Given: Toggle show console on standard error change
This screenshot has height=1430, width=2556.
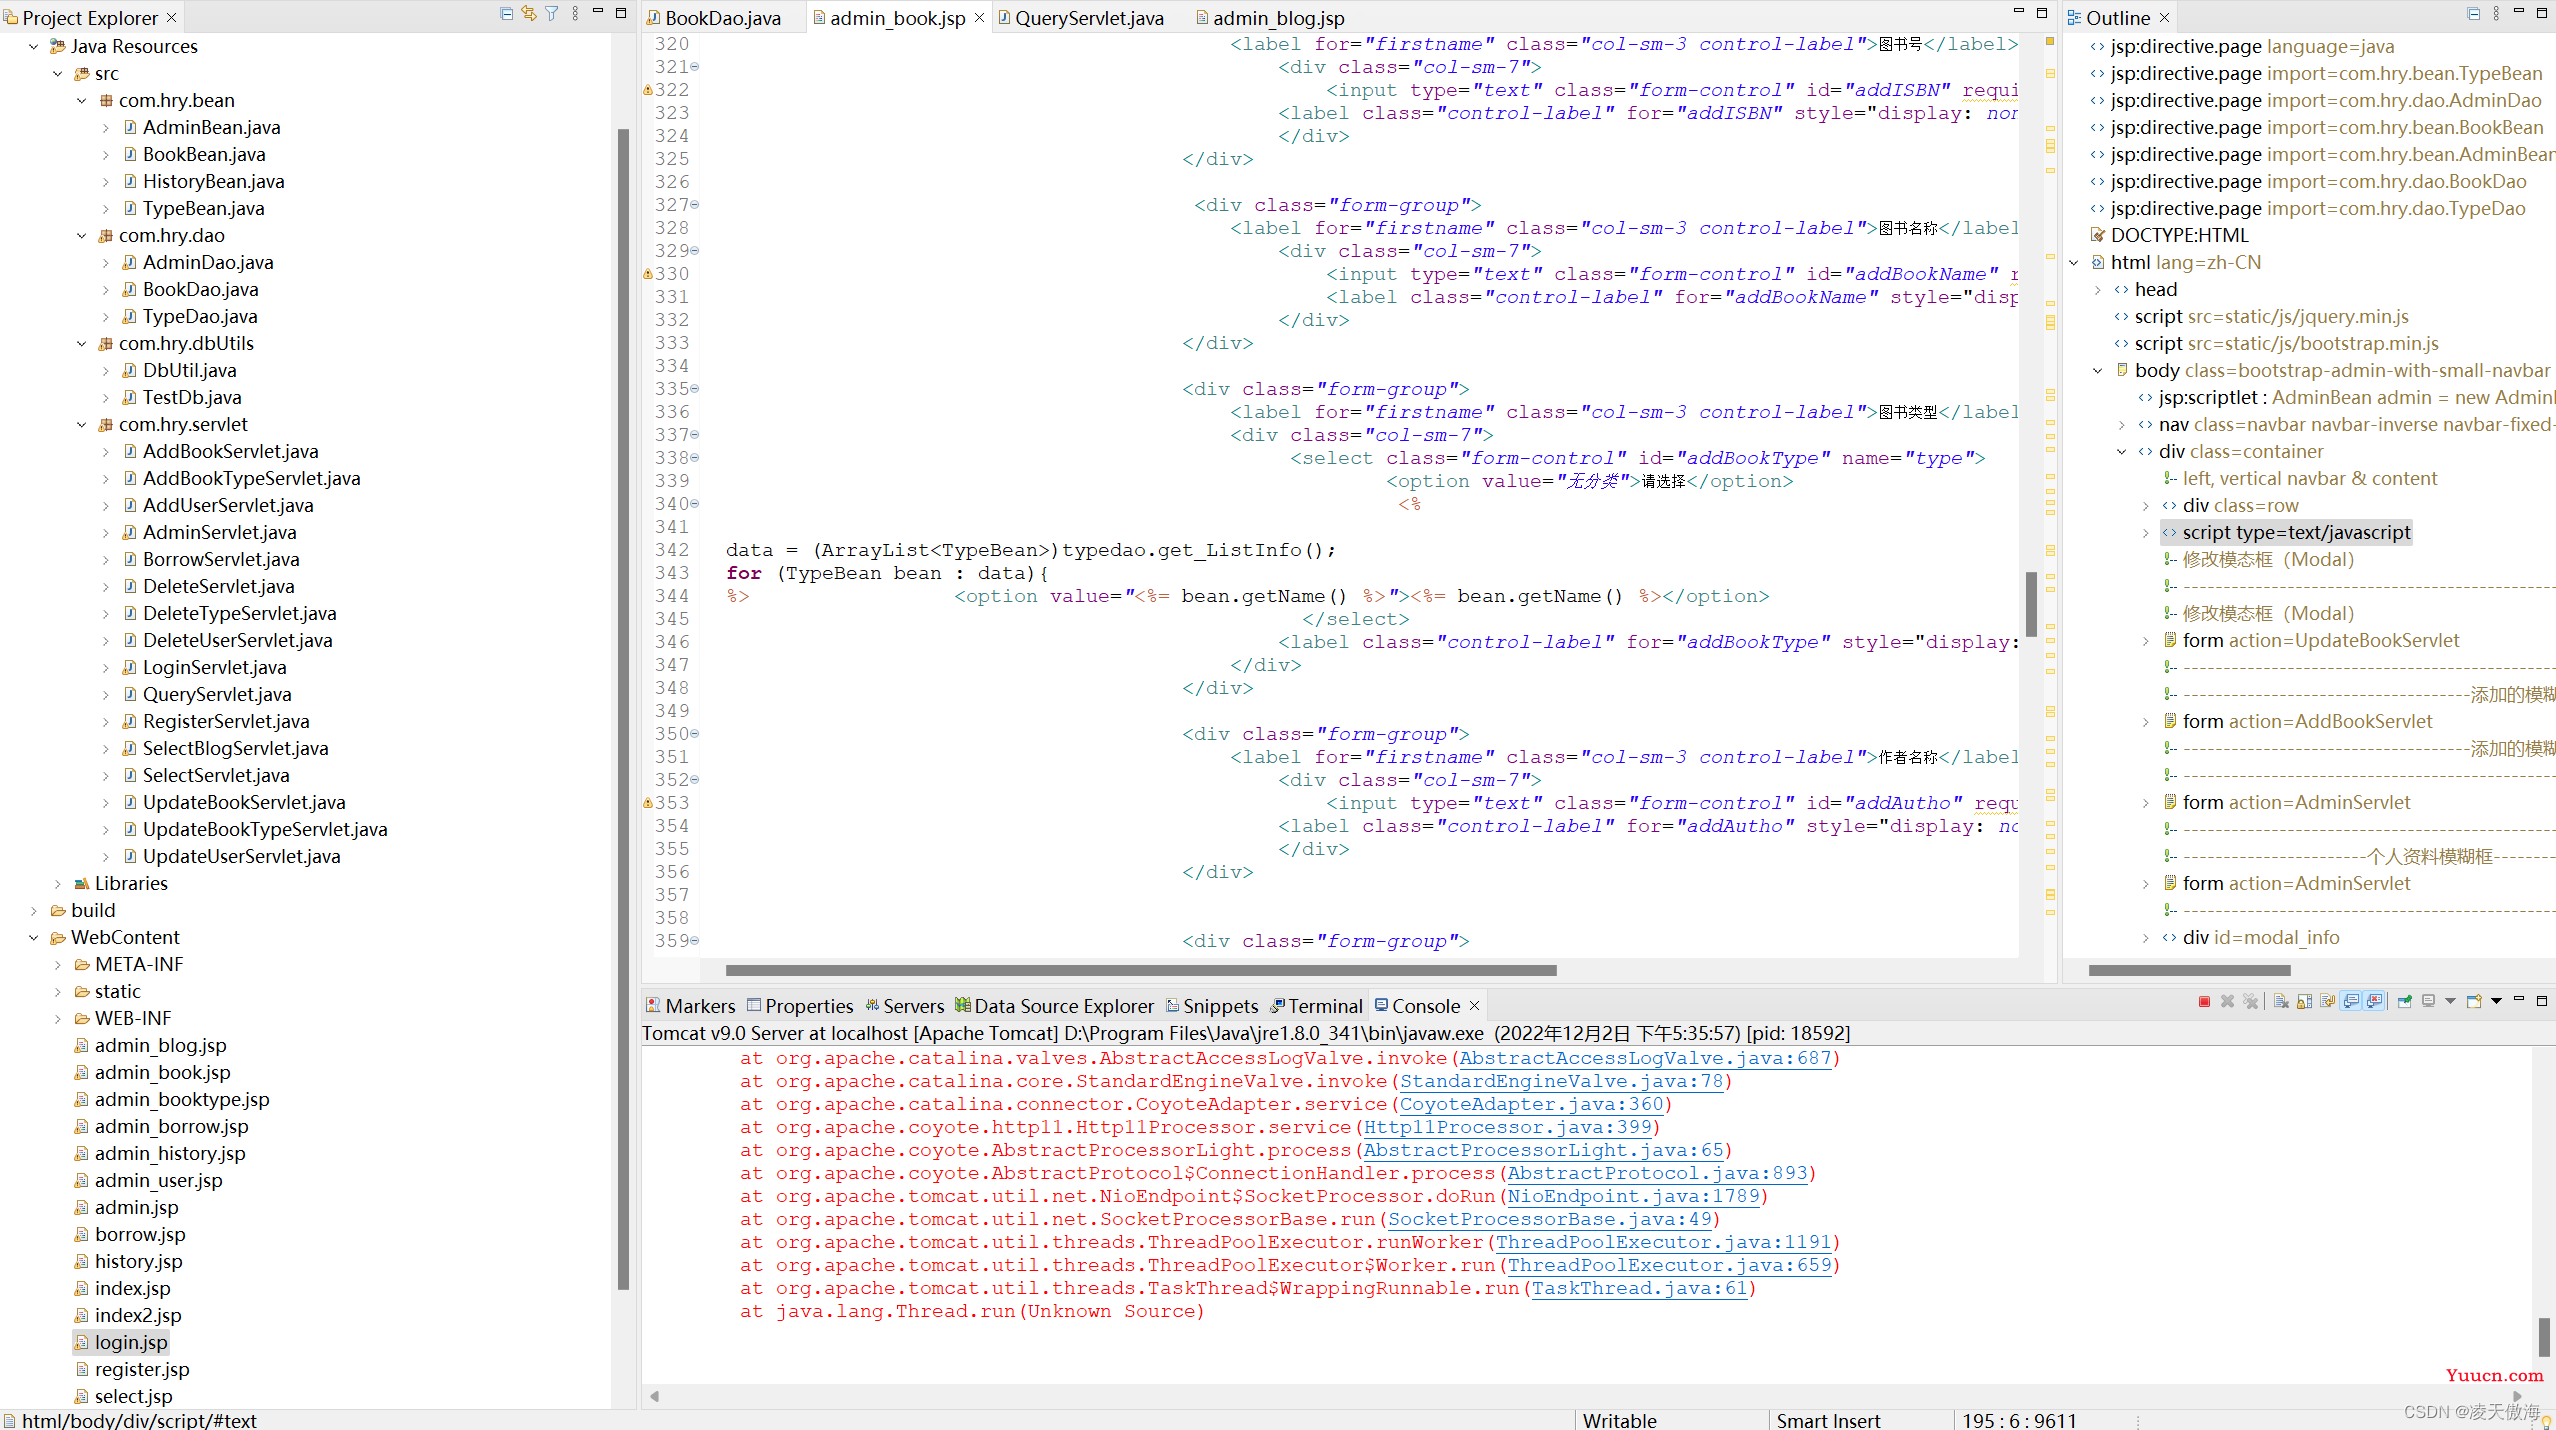Looking at the screenshot, I should click(x=2374, y=1001).
